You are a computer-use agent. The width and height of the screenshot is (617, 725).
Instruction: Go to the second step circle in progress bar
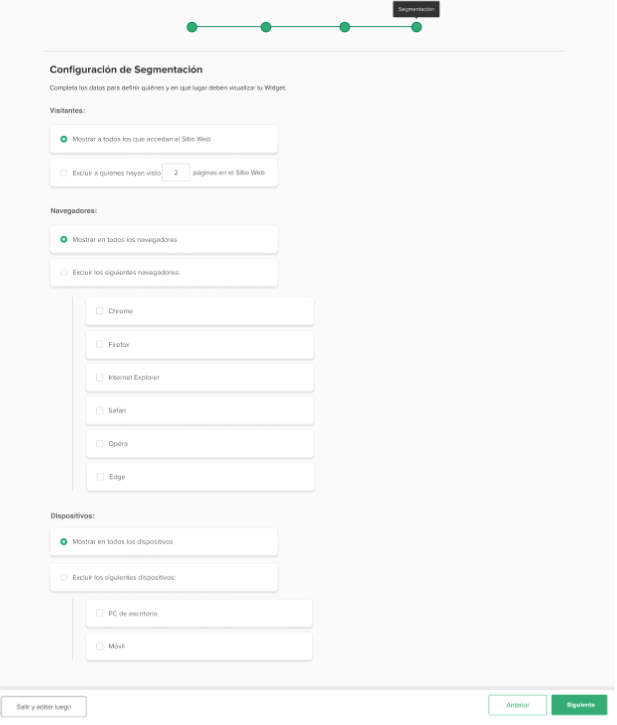click(266, 27)
